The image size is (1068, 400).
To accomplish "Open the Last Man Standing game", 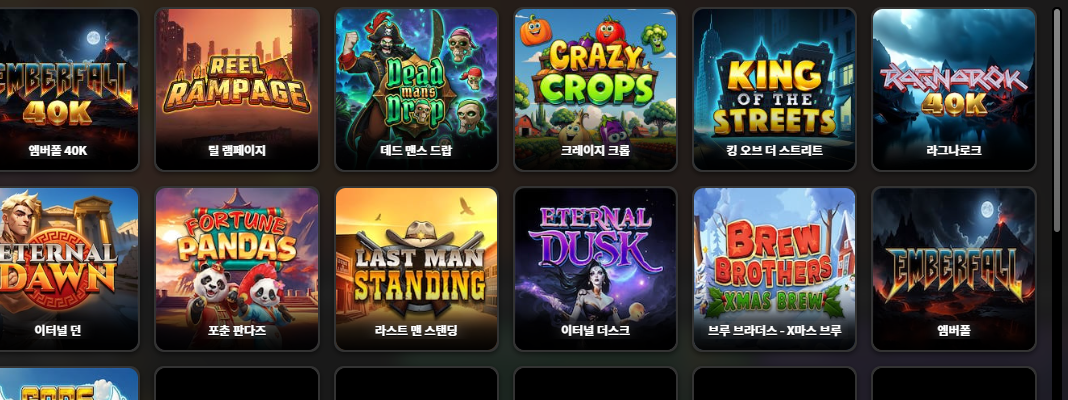I will [x=416, y=269].
